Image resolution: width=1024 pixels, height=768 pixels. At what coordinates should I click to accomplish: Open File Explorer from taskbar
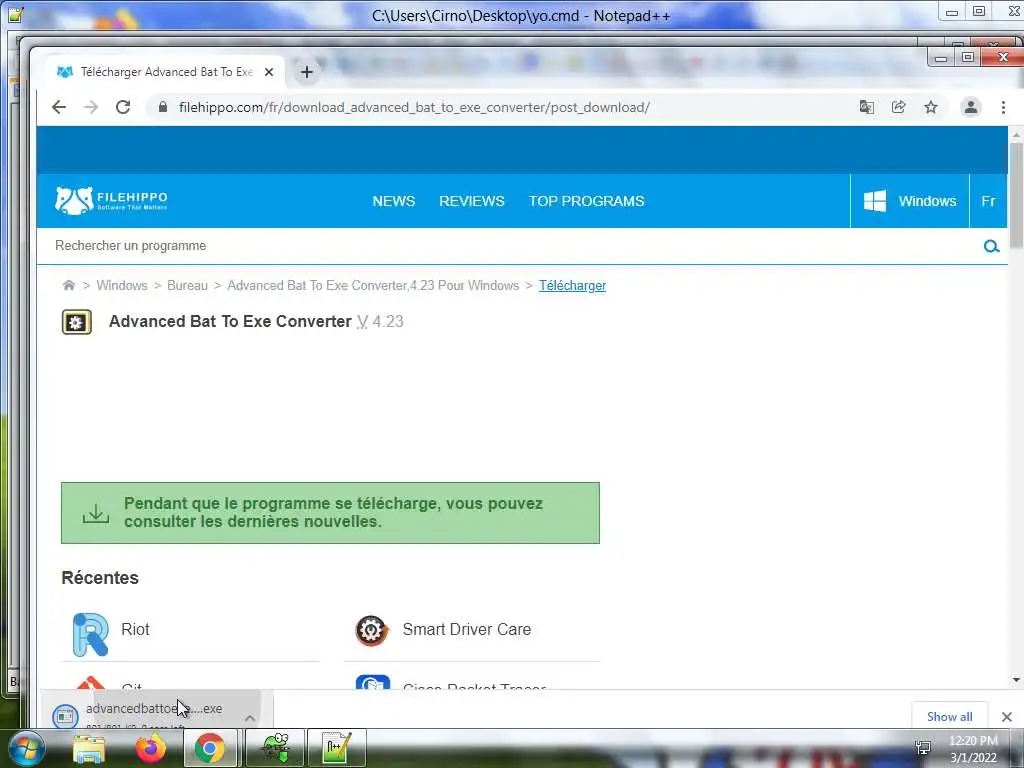(89, 748)
